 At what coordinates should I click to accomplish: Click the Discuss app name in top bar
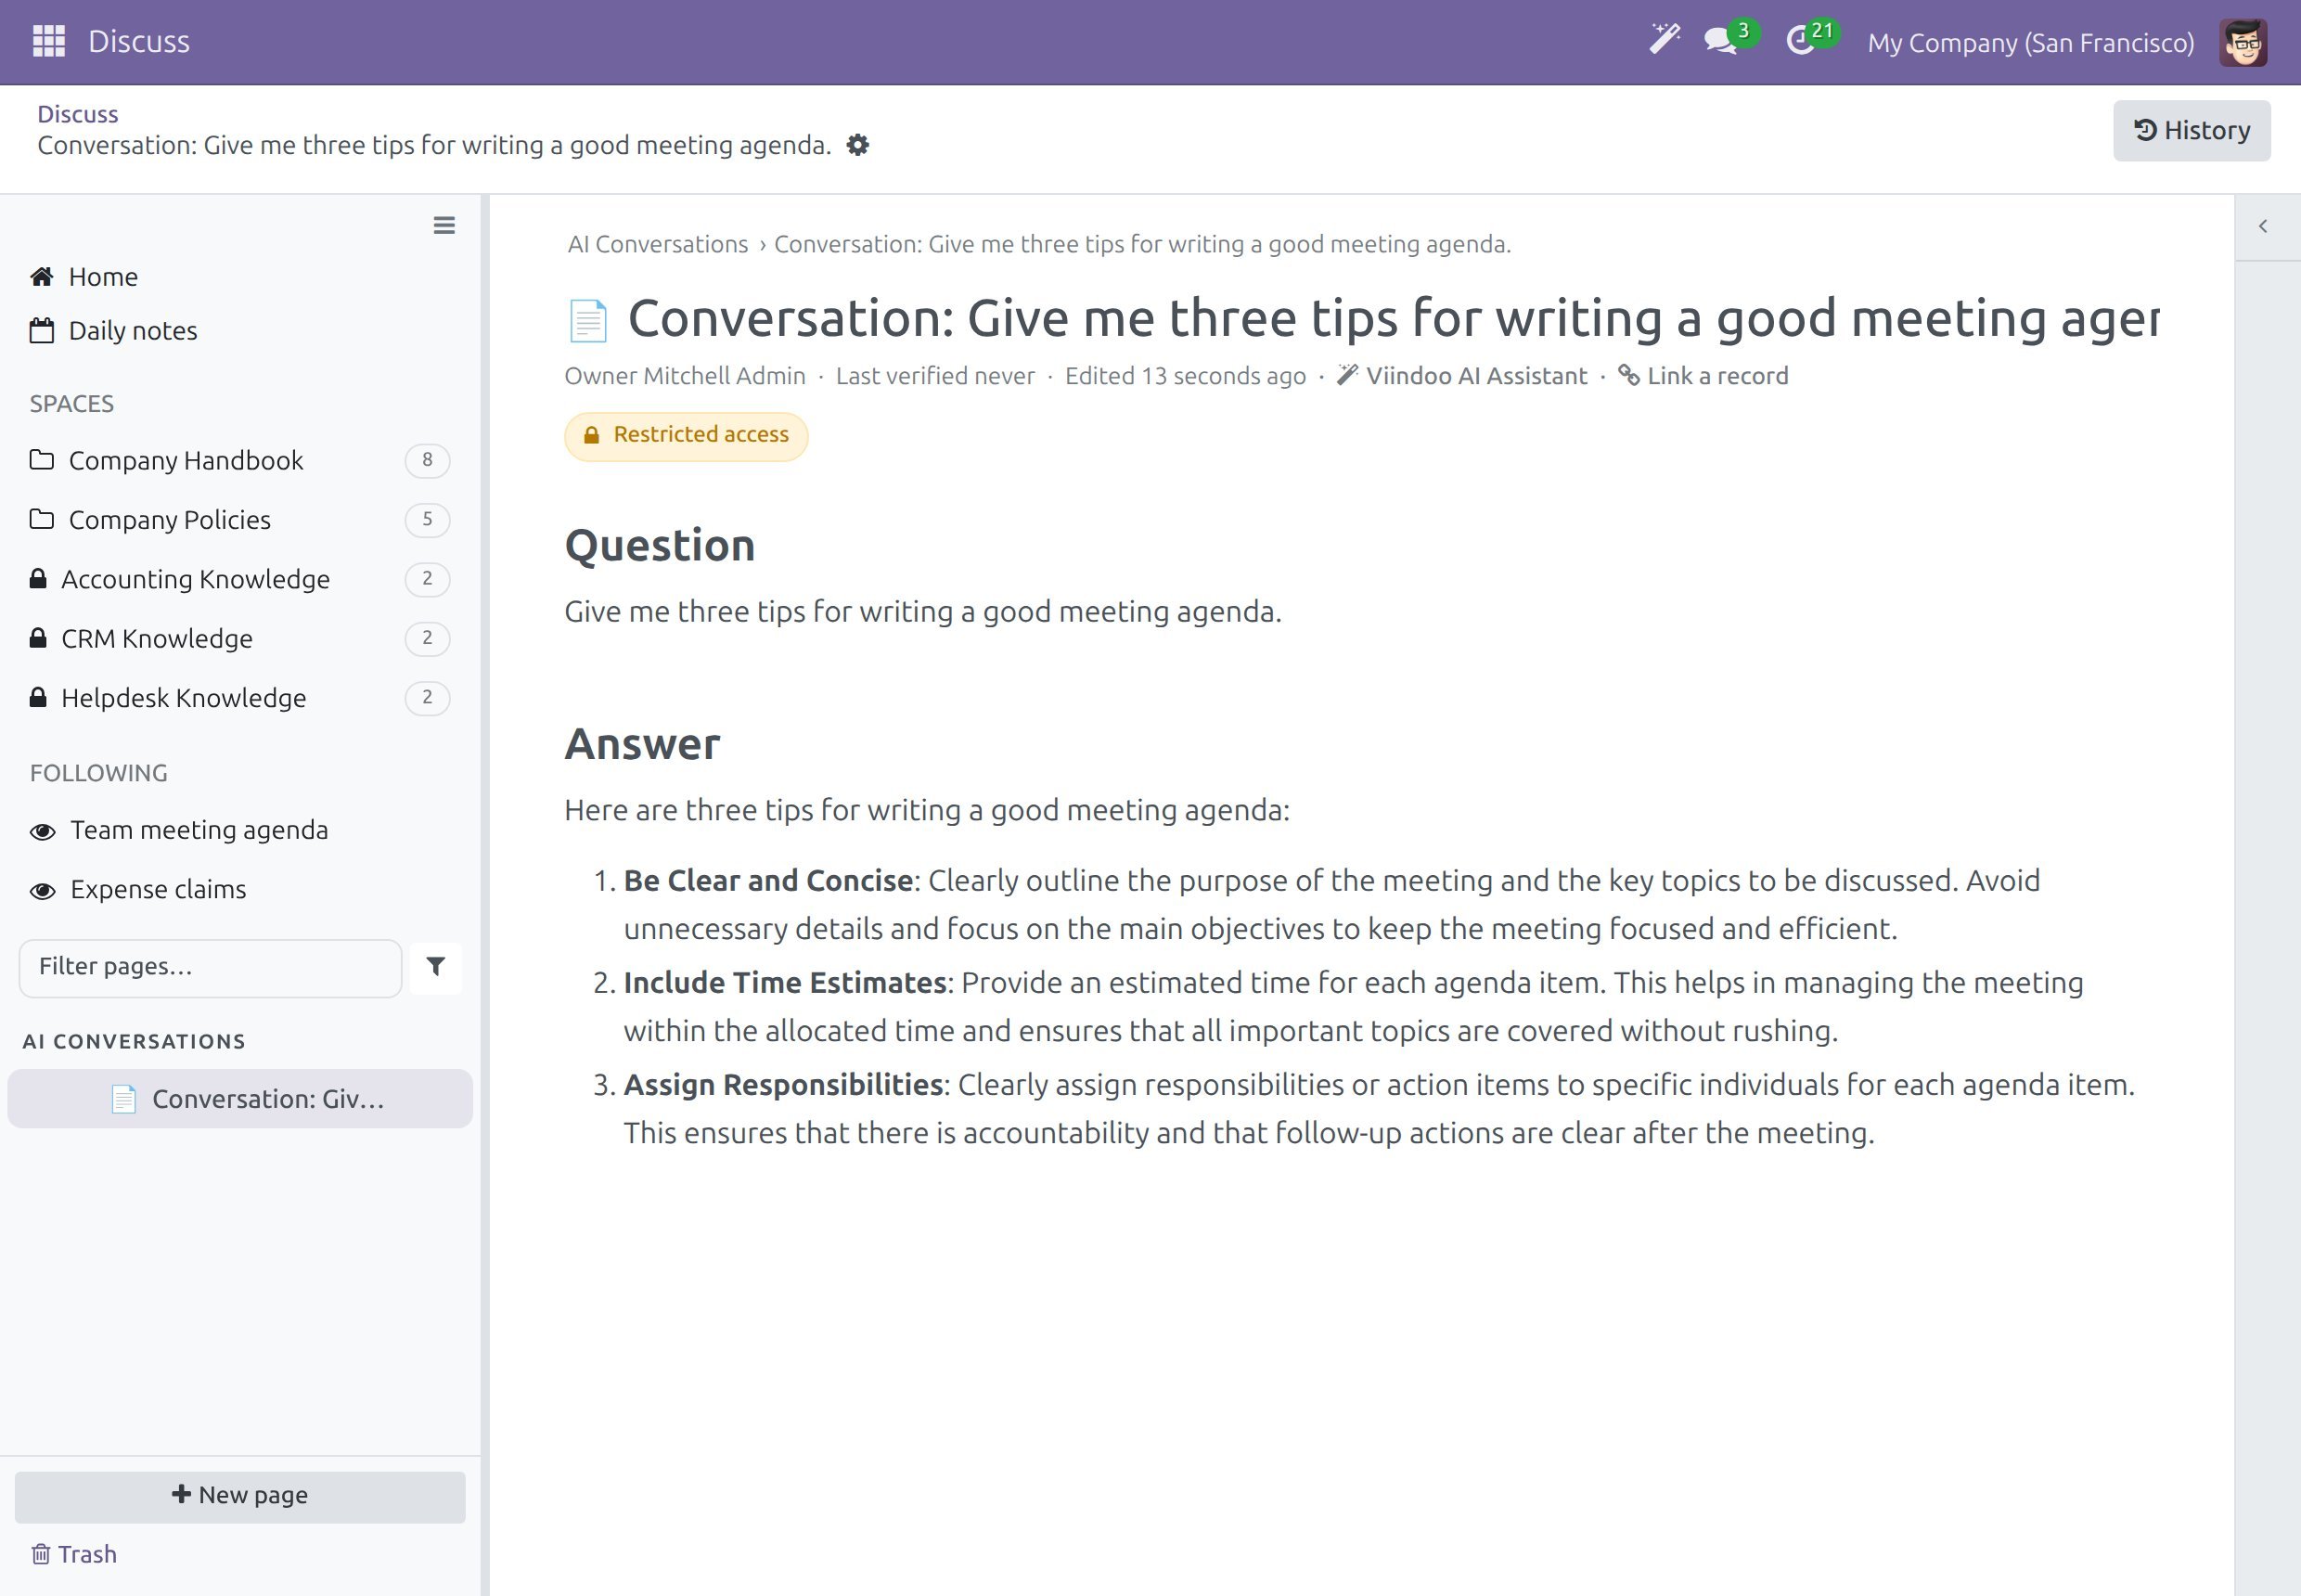coord(139,41)
